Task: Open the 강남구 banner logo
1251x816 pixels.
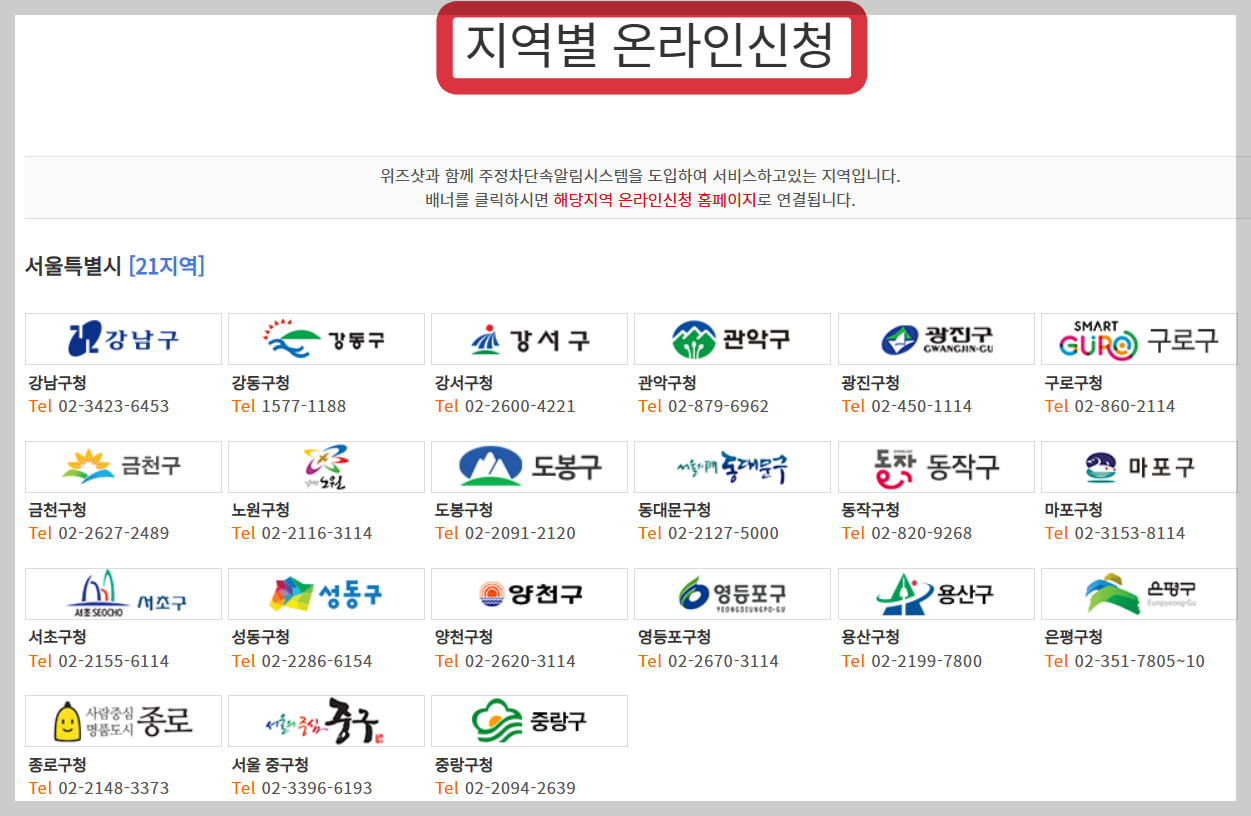Action: click(123, 339)
